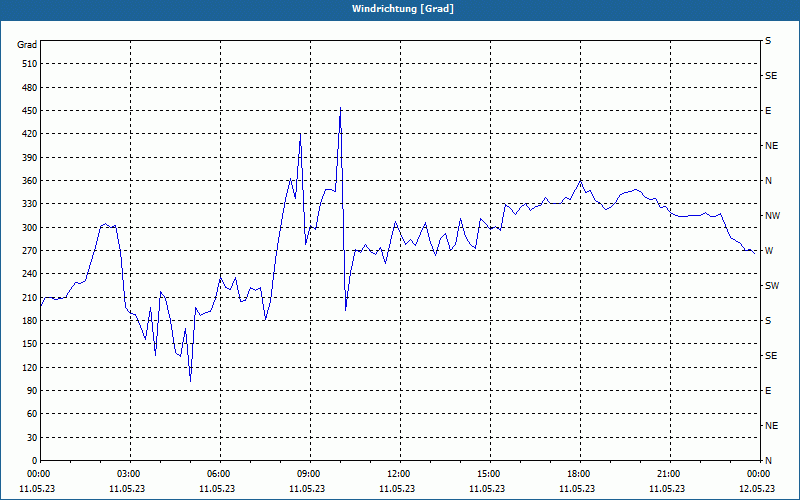
Task: Click the 'N' compass label level with 360
Action: point(768,181)
